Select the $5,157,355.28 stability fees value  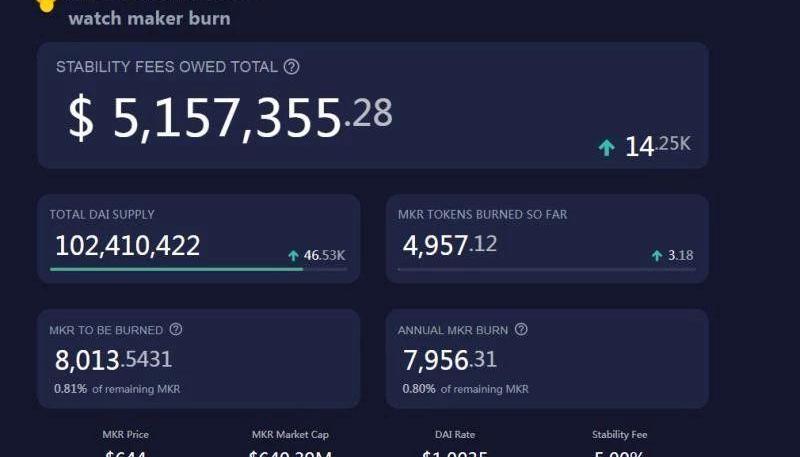[x=230, y=117]
